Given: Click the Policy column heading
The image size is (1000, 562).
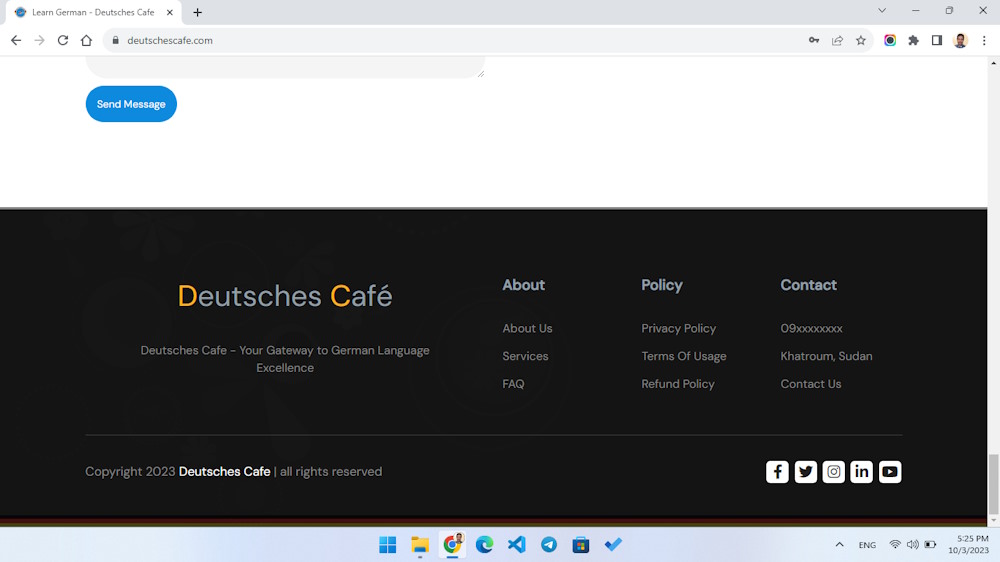Looking at the screenshot, I should coord(662,285).
